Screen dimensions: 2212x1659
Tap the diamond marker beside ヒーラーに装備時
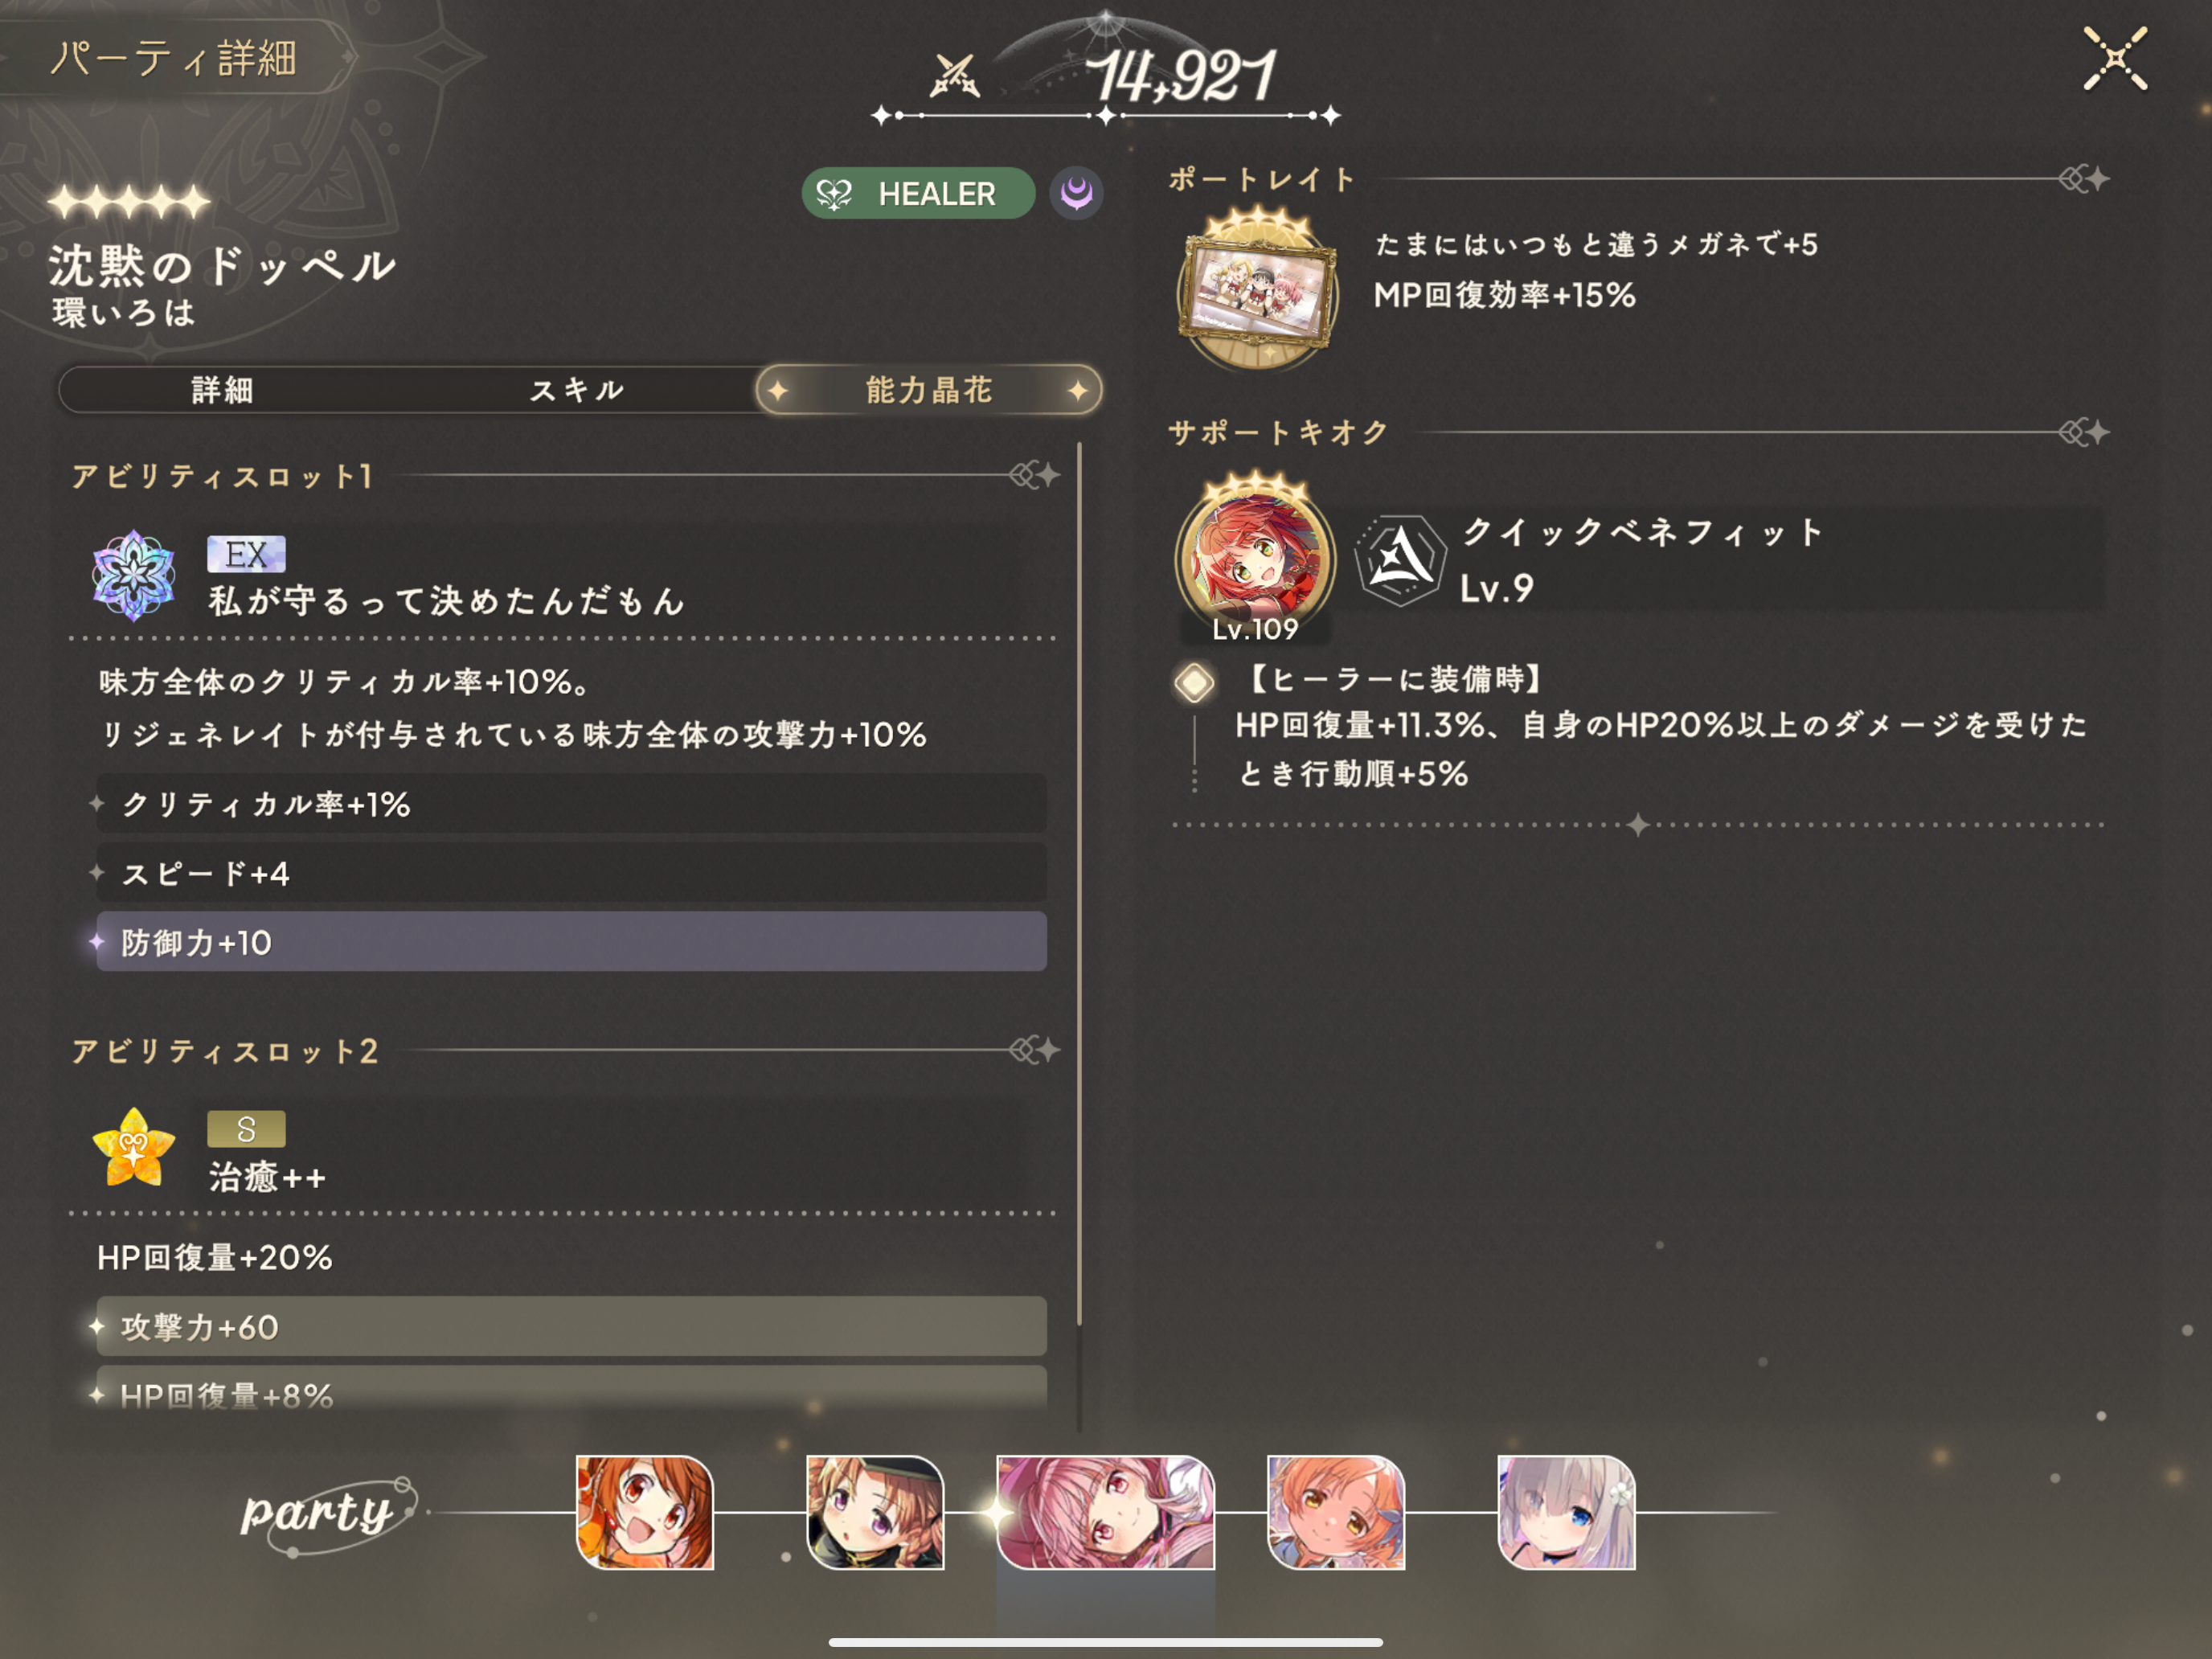click(1194, 683)
